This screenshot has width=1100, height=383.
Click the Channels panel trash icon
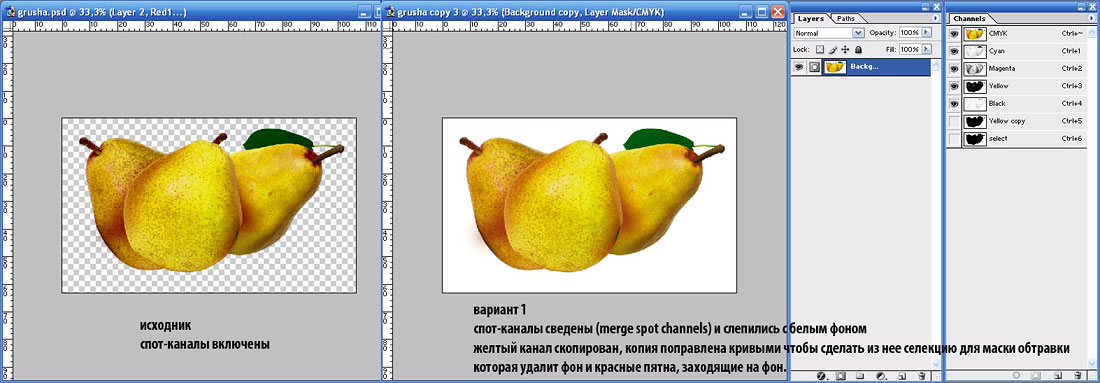click(1078, 375)
